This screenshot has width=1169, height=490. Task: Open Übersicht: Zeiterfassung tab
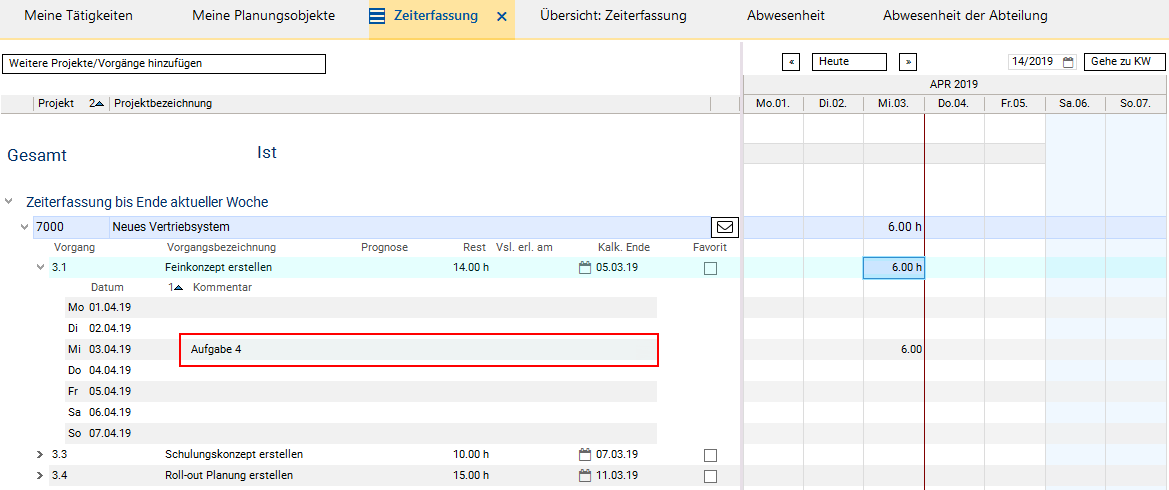coord(614,16)
